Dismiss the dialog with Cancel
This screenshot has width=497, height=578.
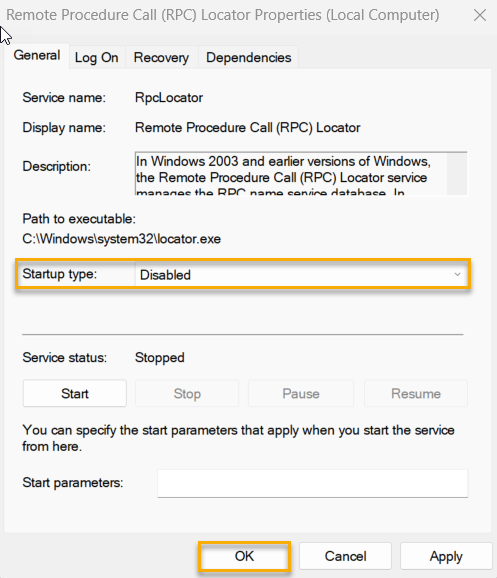pos(345,556)
